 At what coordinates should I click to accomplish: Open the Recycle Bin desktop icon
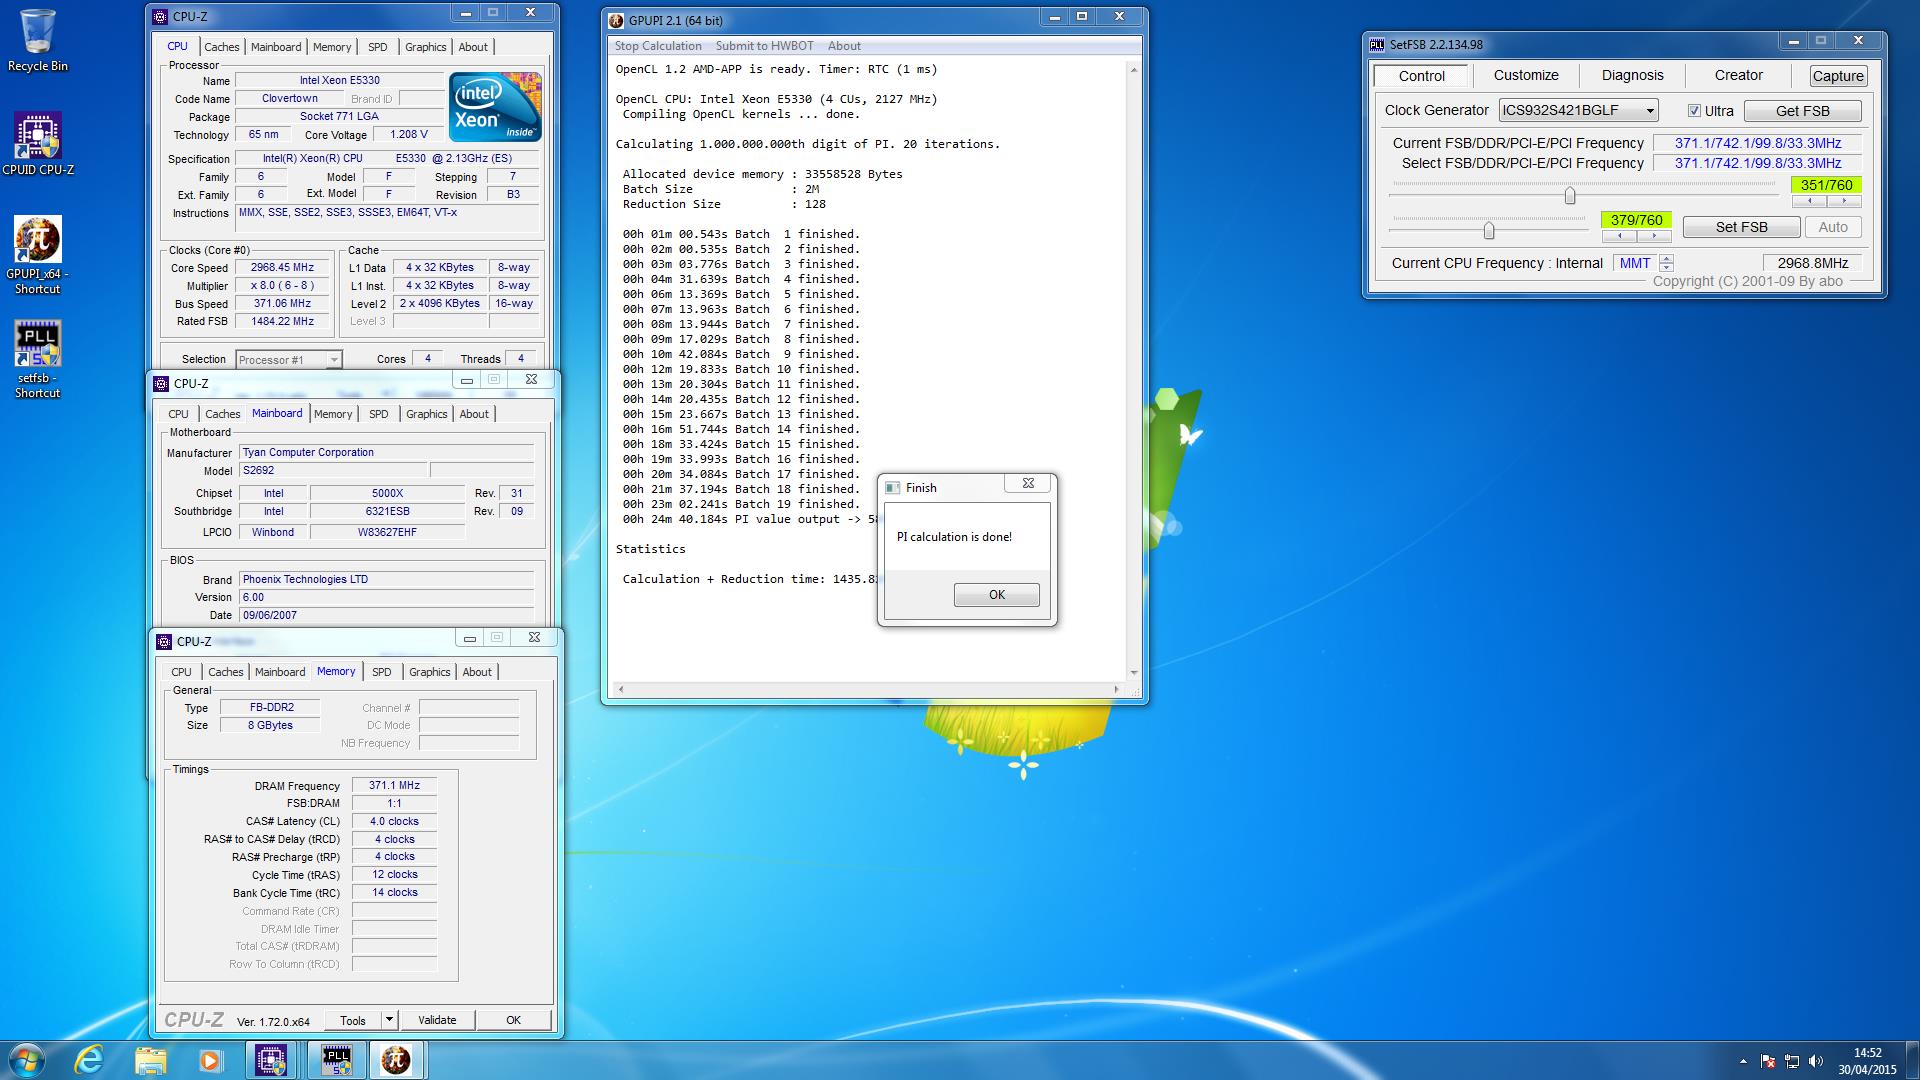37,40
